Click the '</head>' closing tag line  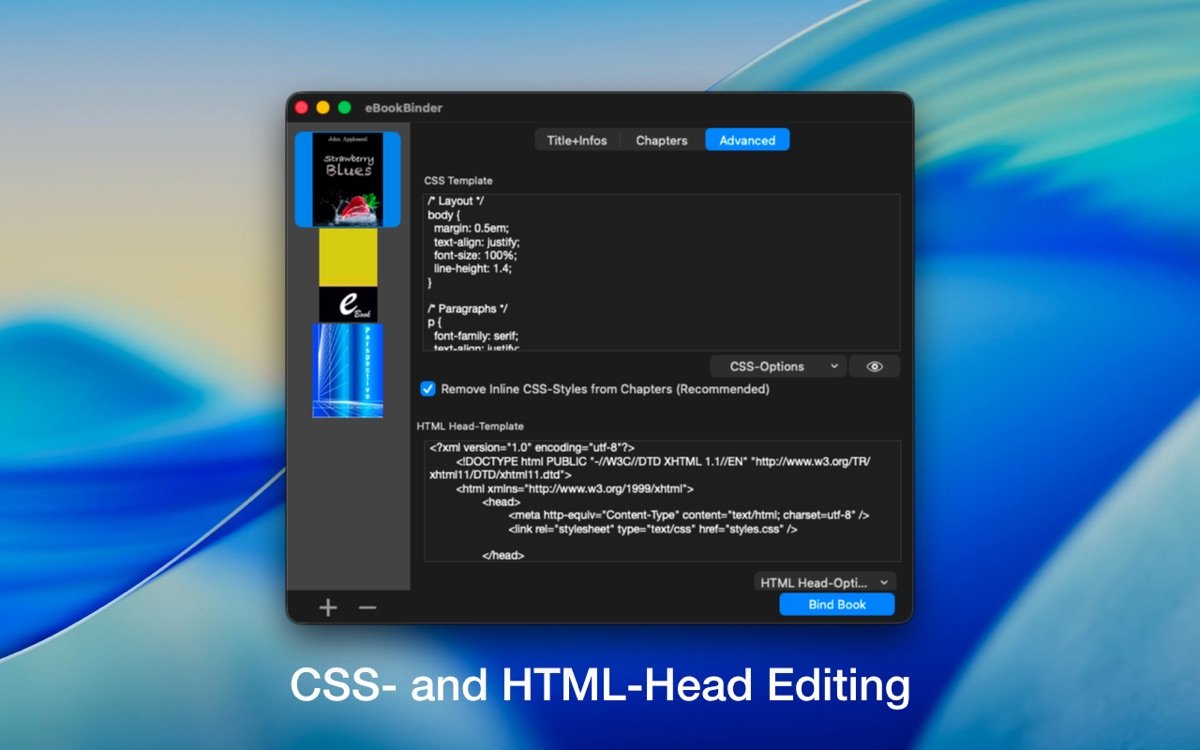pos(503,555)
